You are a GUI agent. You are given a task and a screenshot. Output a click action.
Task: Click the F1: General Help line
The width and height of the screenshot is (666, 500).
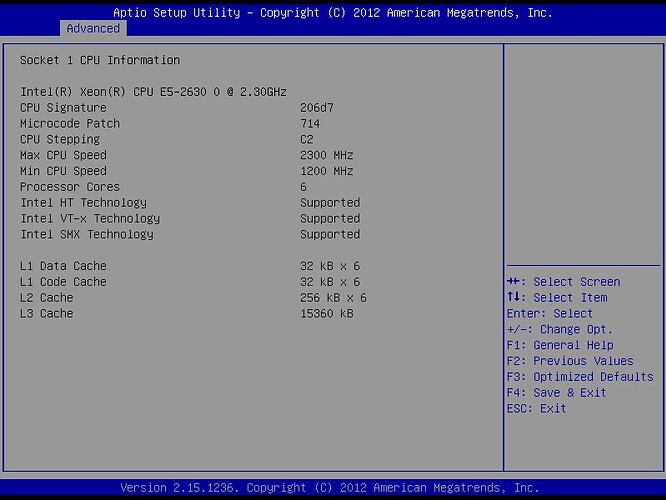coord(560,345)
